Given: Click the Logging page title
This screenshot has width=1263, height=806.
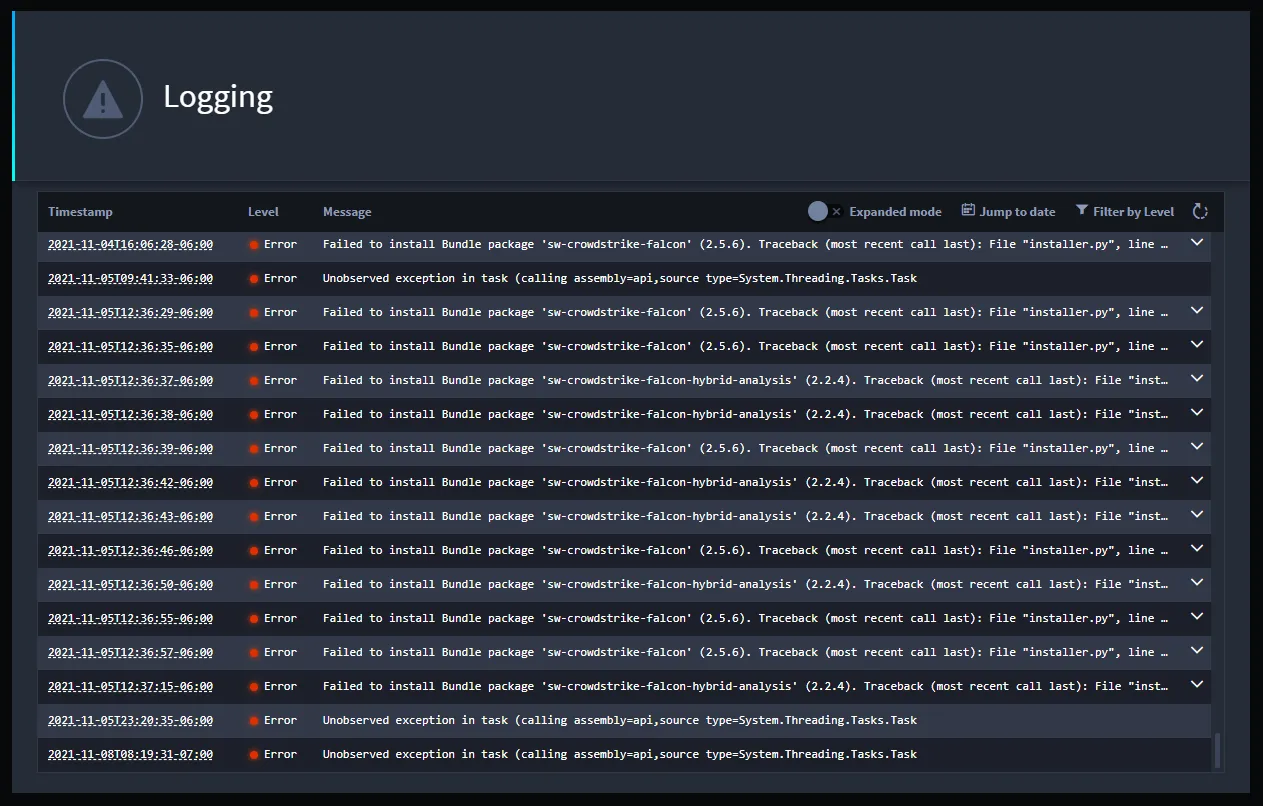Looking at the screenshot, I should [218, 97].
